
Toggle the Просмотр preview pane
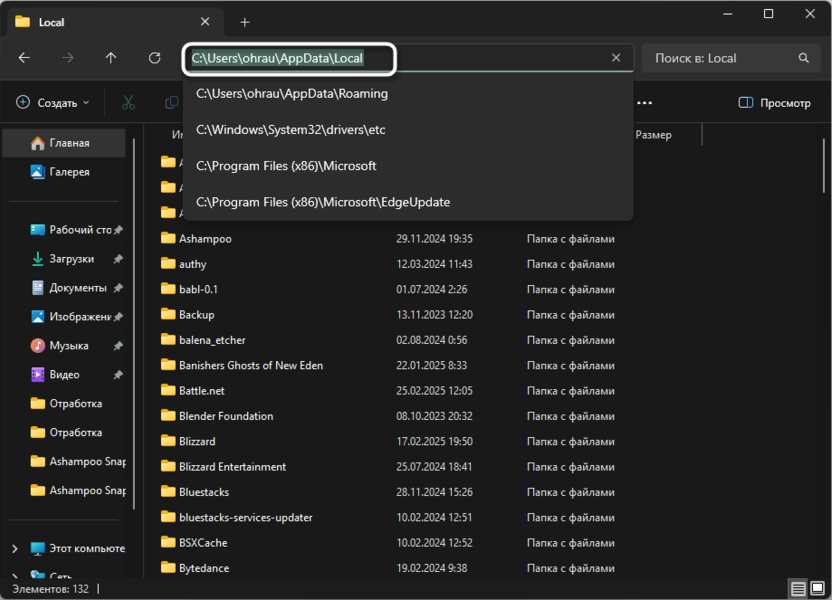(x=774, y=102)
